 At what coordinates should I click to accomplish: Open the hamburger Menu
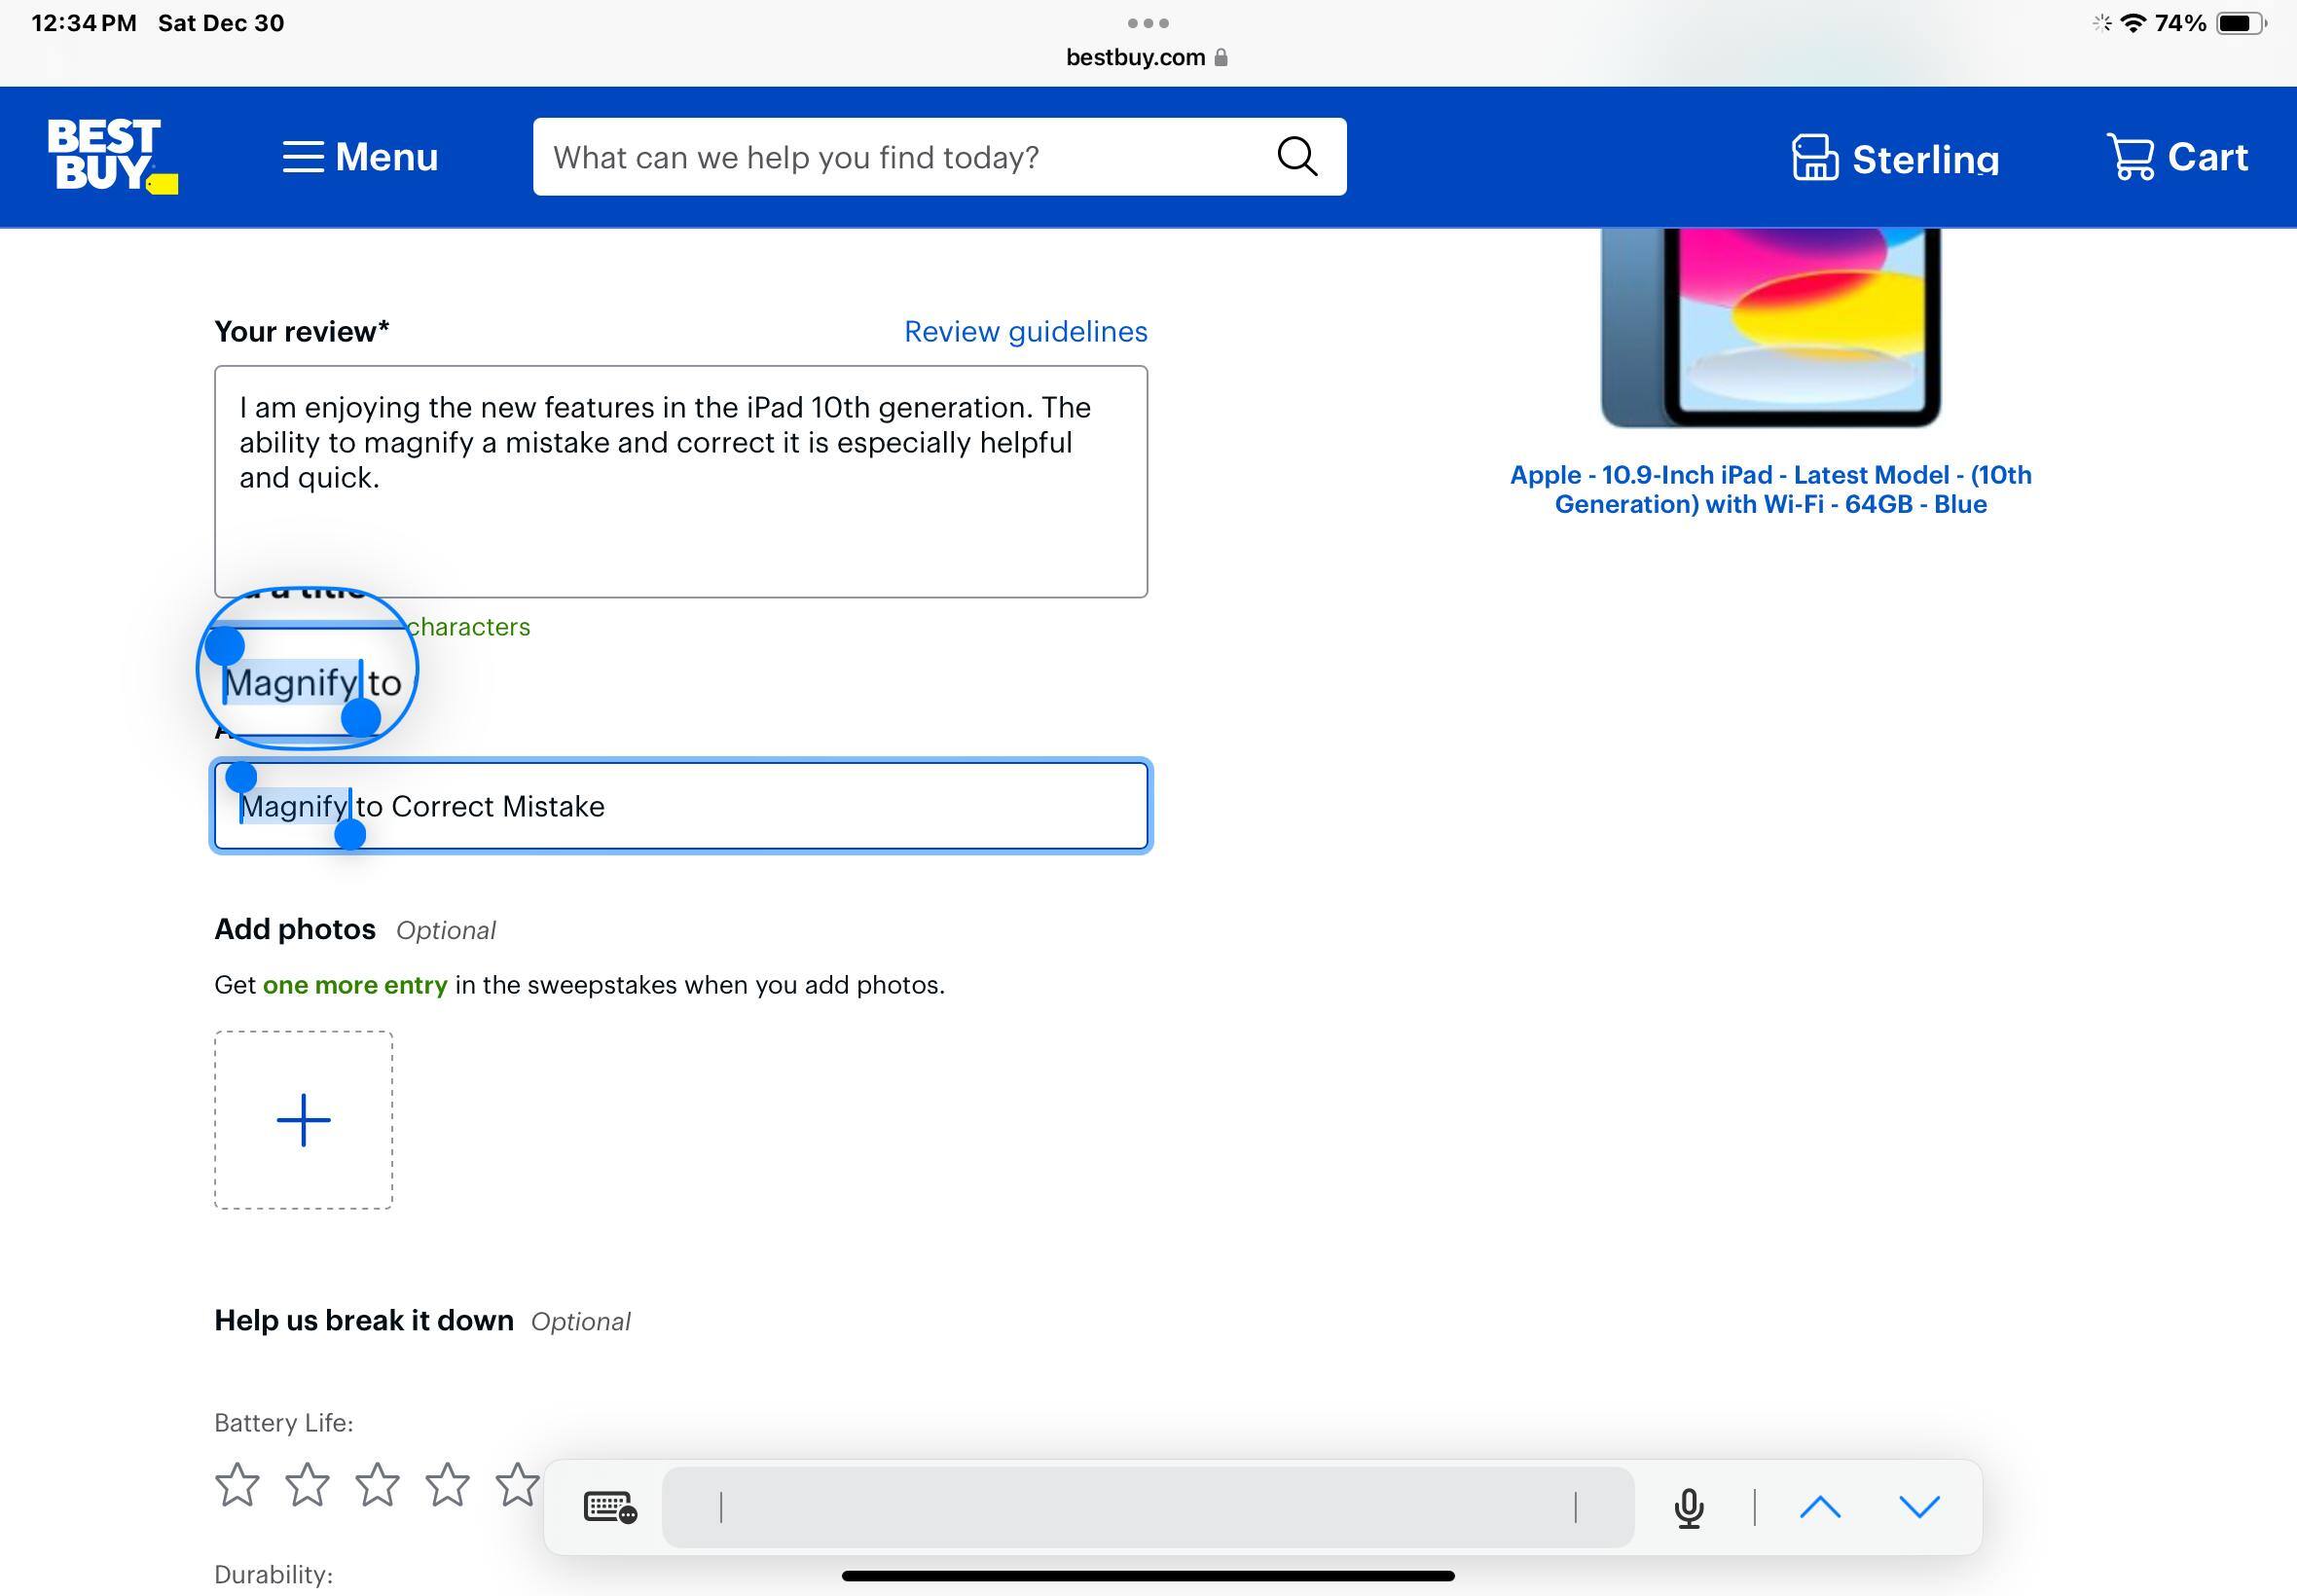coord(360,157)
